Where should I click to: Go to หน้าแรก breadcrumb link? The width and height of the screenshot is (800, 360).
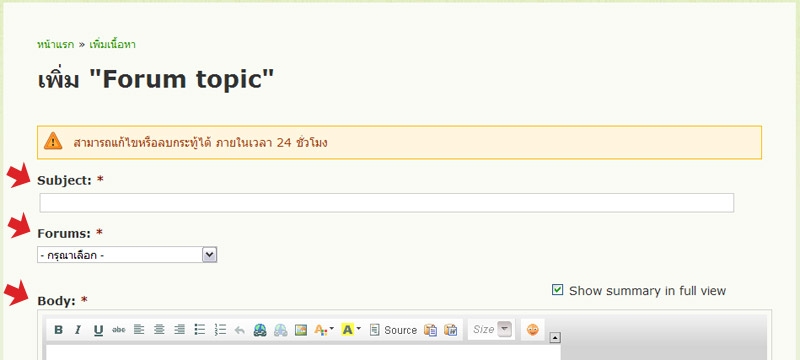tap(56, 44)
